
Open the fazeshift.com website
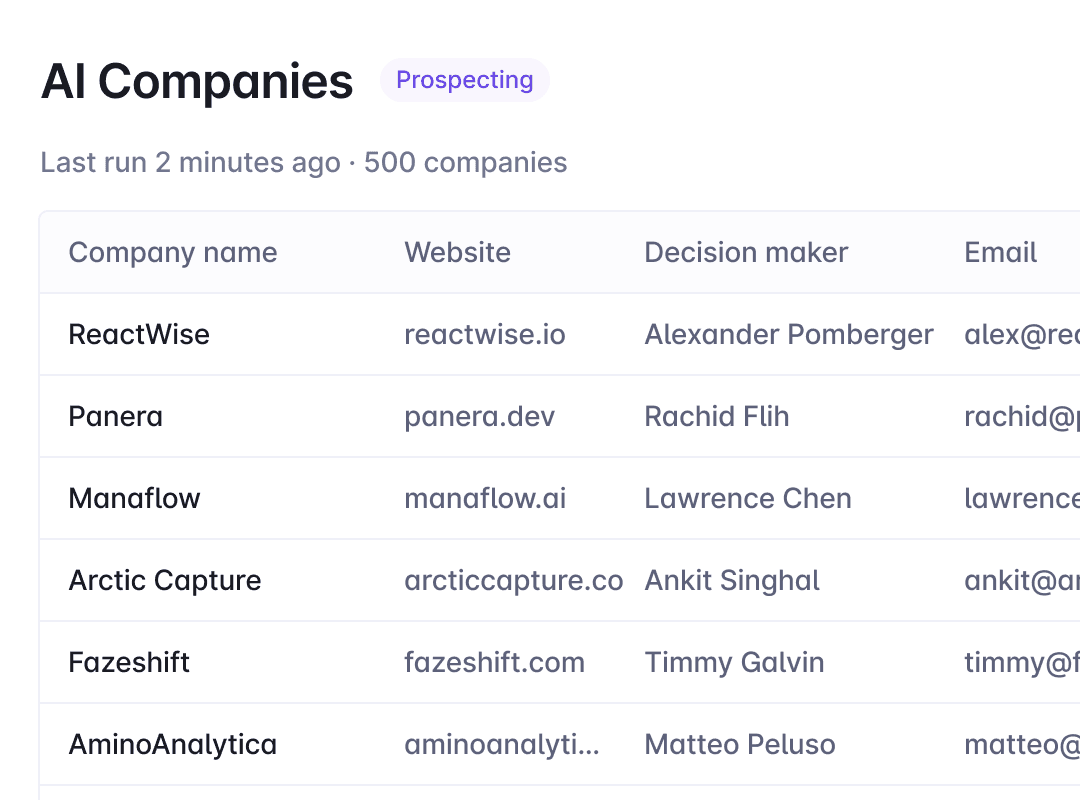click(494, 662)
